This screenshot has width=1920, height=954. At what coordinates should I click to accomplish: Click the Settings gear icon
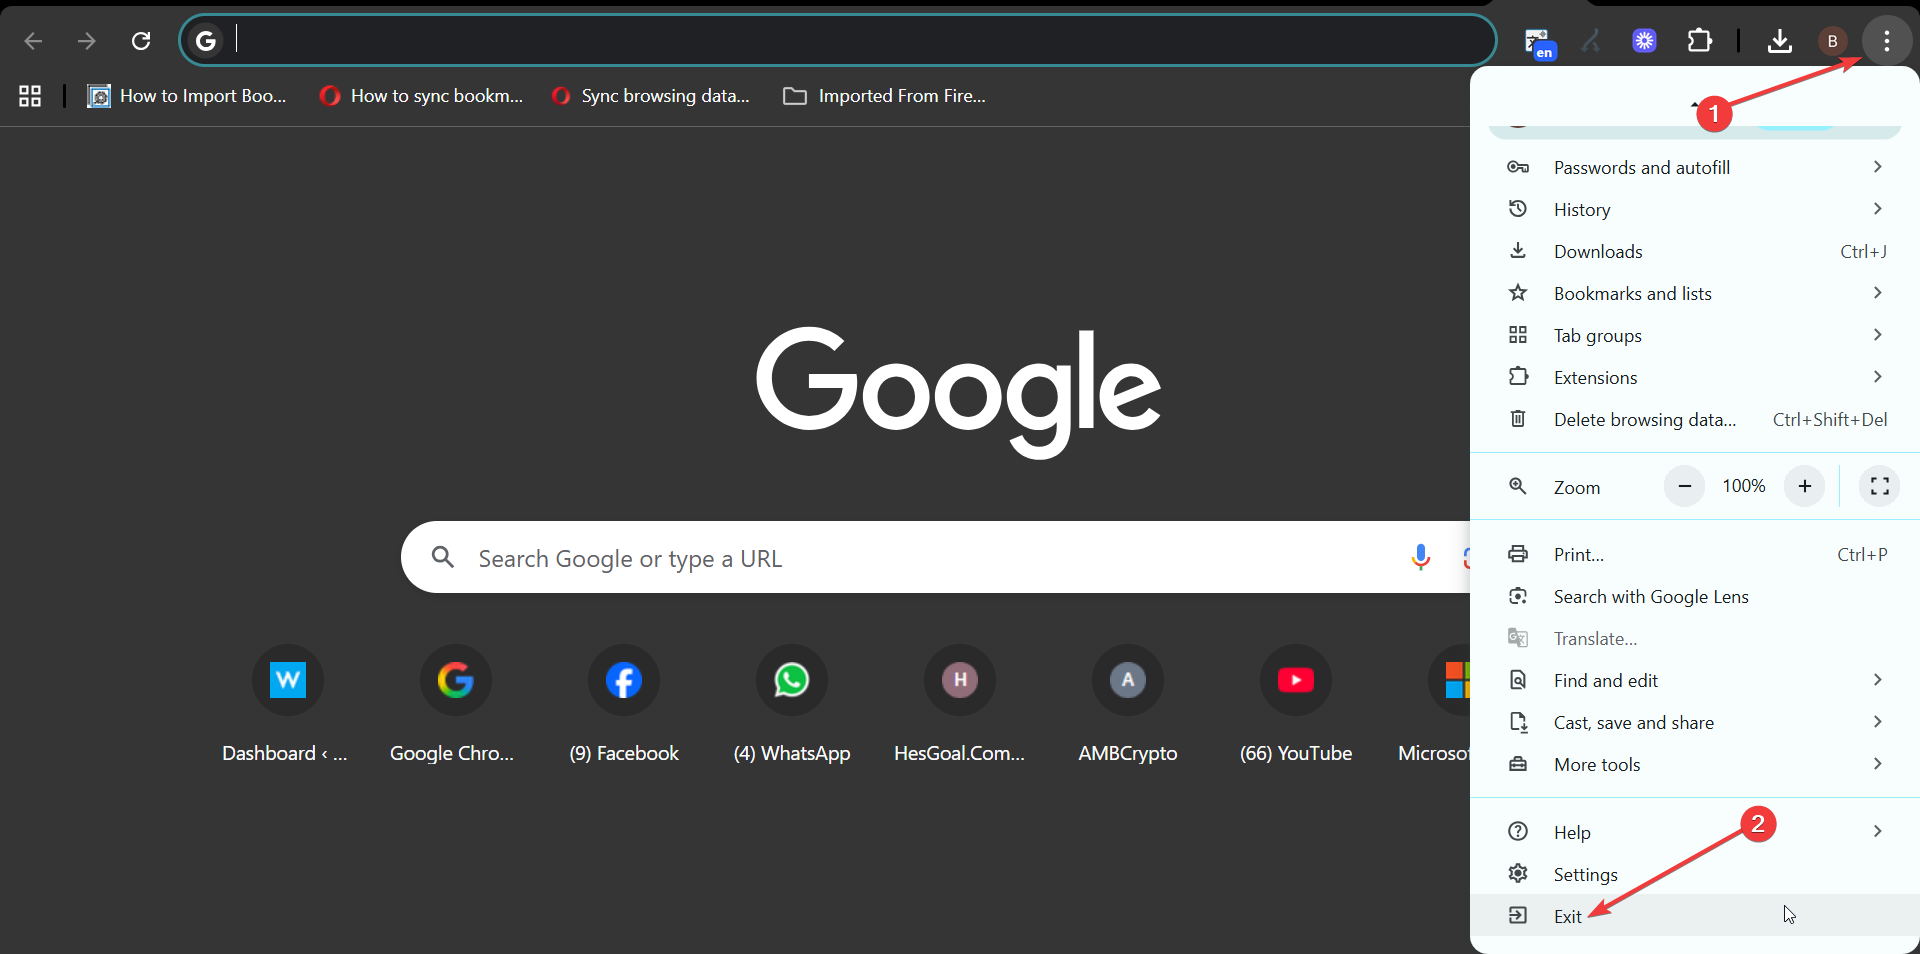(1517, 874)
